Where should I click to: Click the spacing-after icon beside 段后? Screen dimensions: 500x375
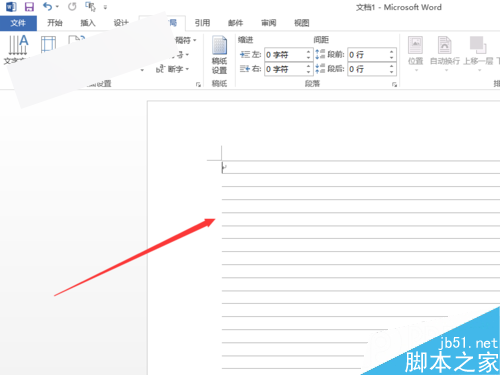[x=320, y=69]
